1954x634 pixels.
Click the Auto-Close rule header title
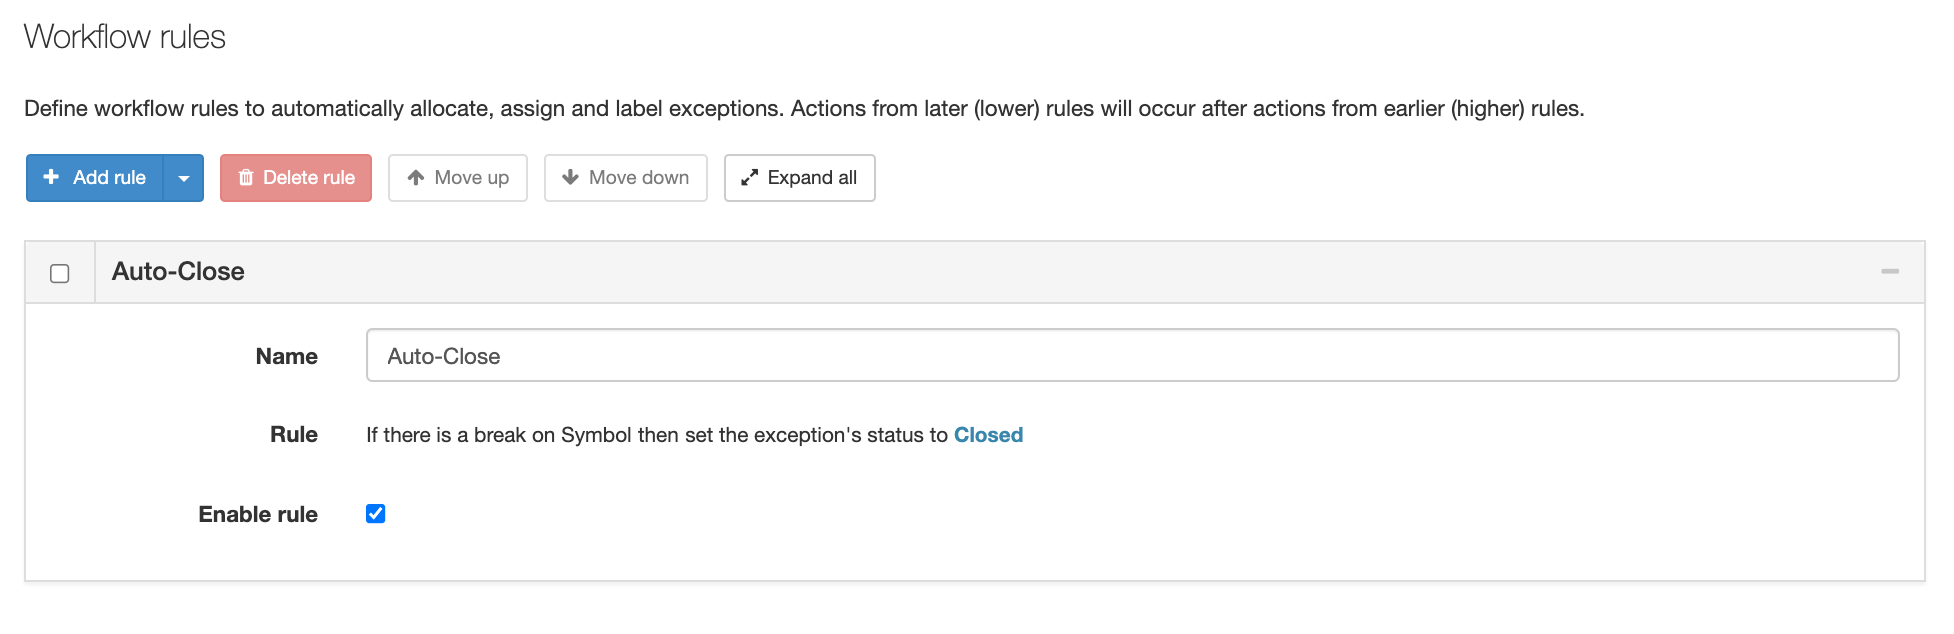(x=178, y=271)
